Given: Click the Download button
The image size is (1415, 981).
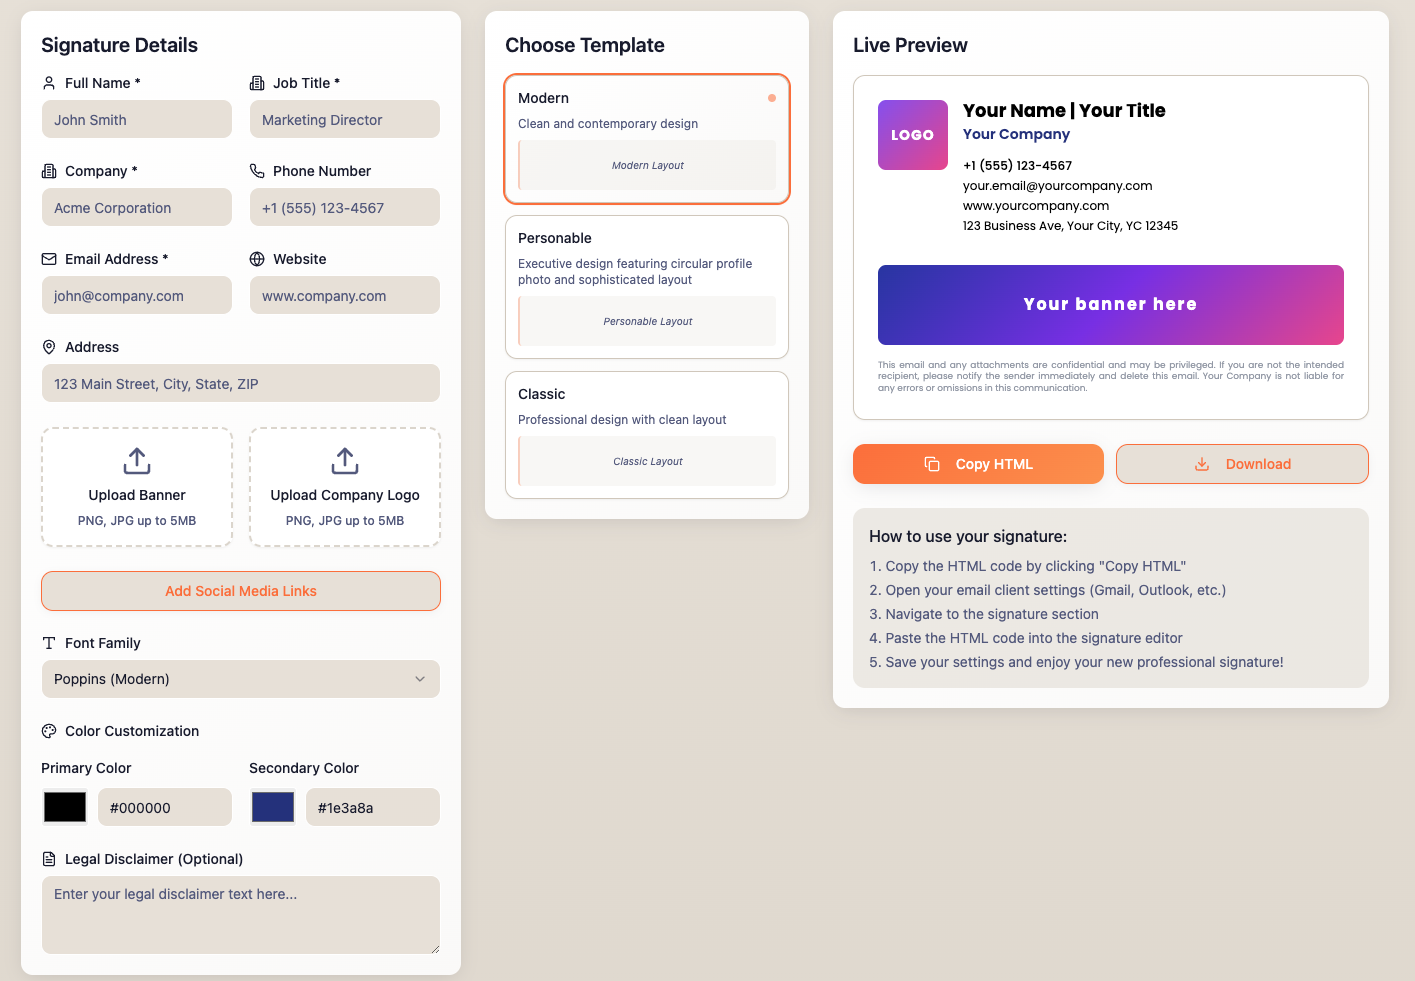Looking at the screenshot, I should point(1241,464).
